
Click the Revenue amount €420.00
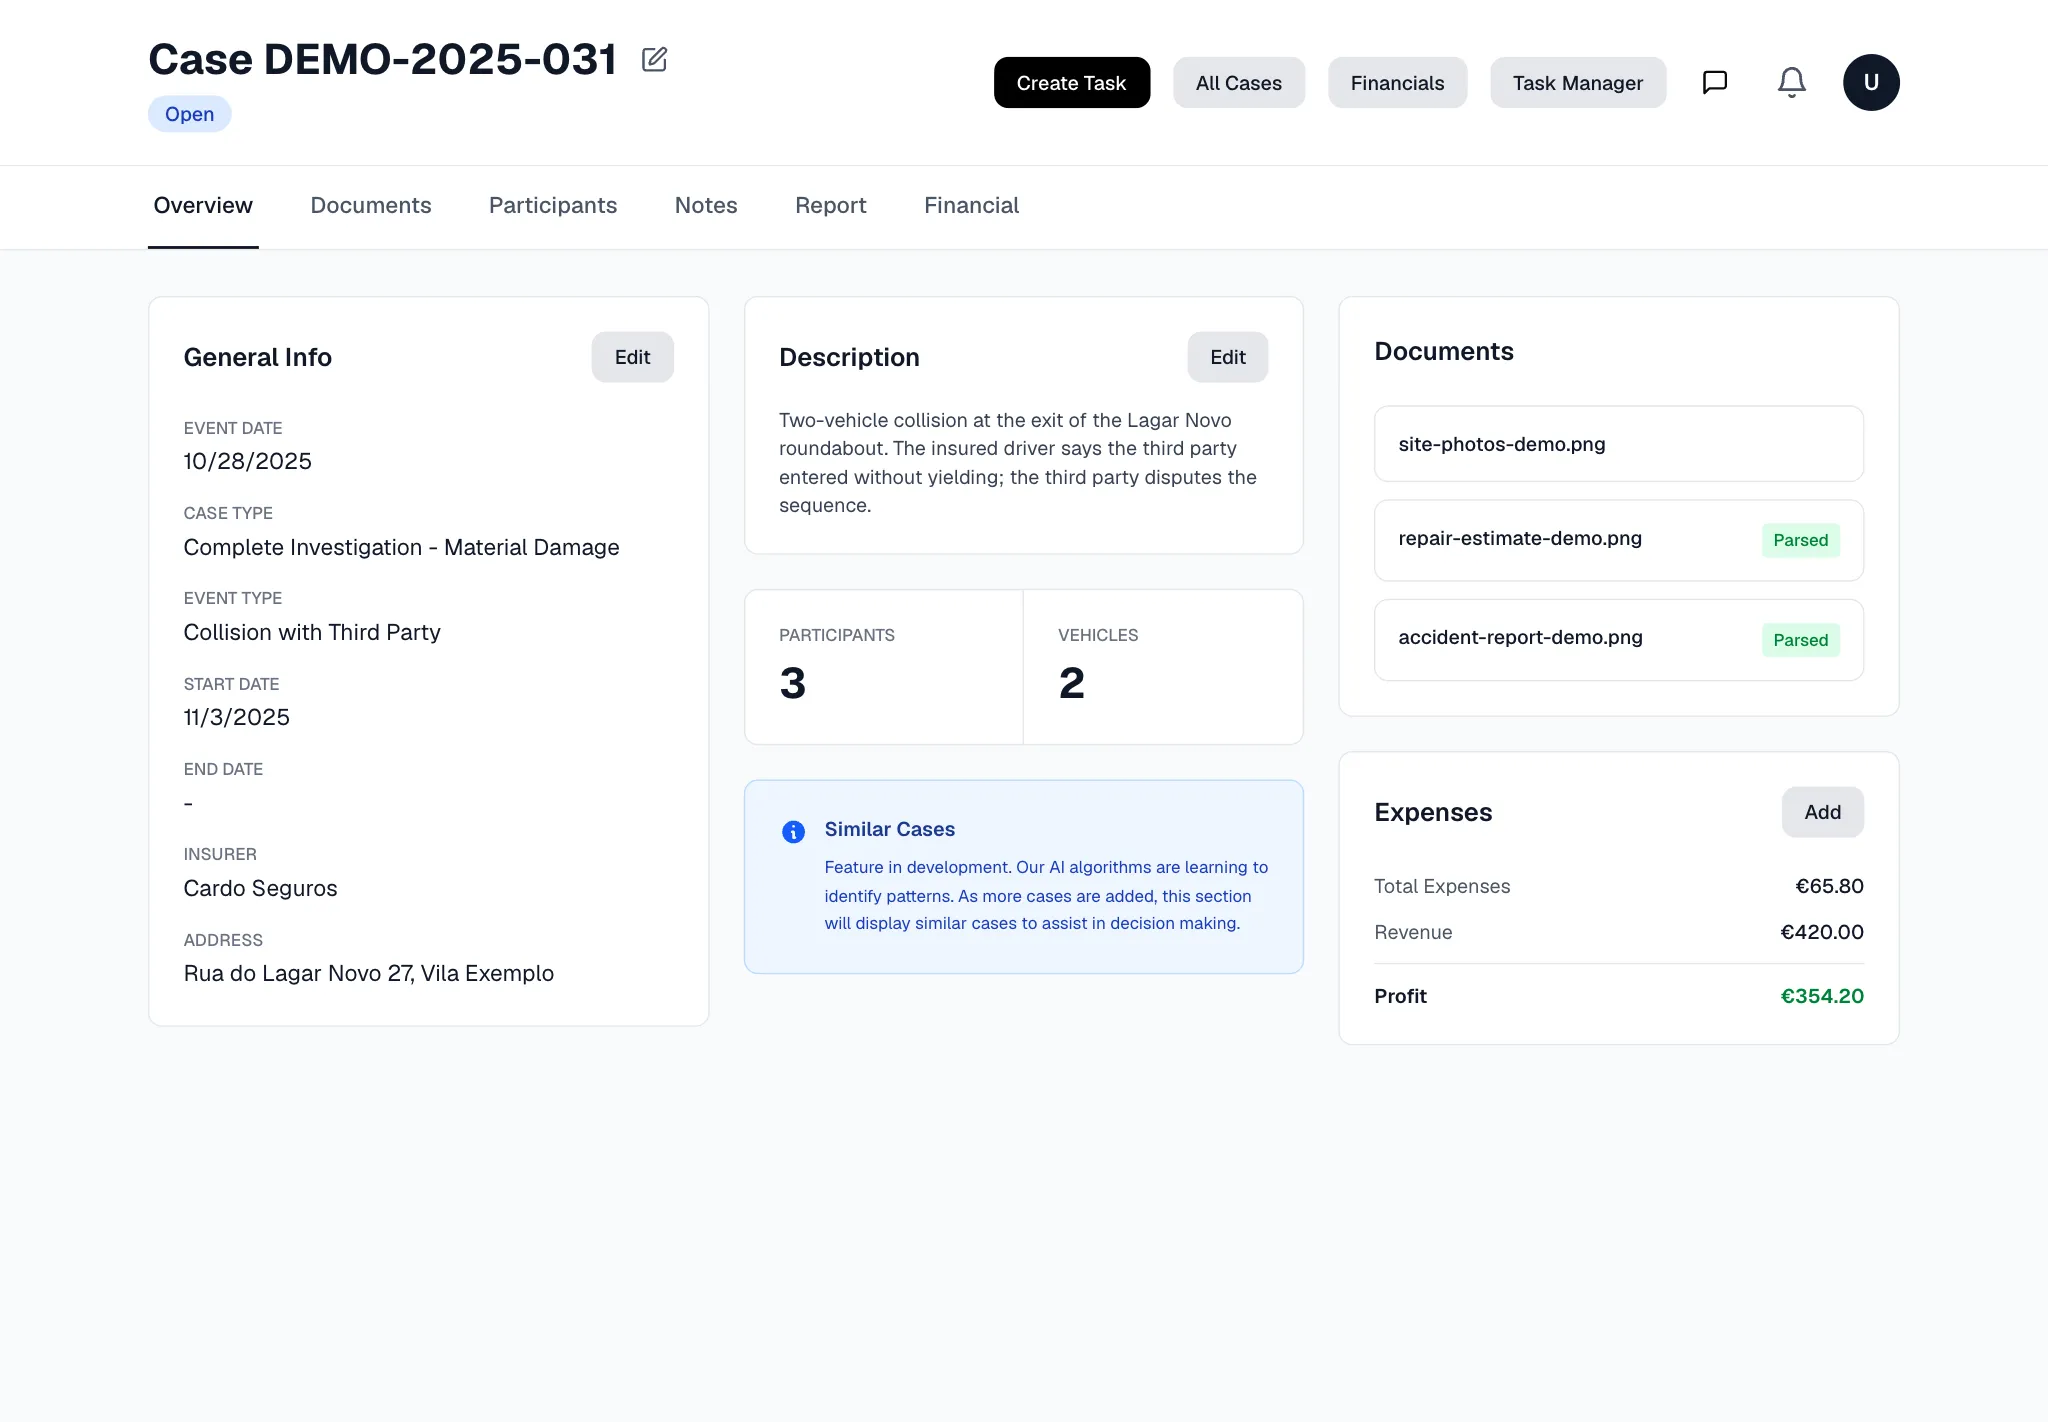click(x=1822, y=932)
